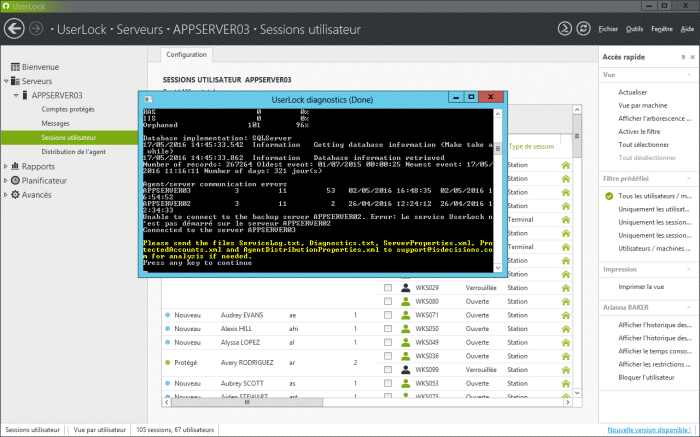Collapse the Impression section
This screenshot has width=700, height=437.
(x=688, y=269)
